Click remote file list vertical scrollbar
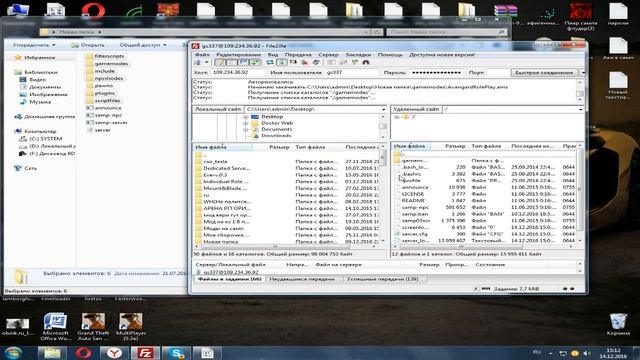 [580, 193]
